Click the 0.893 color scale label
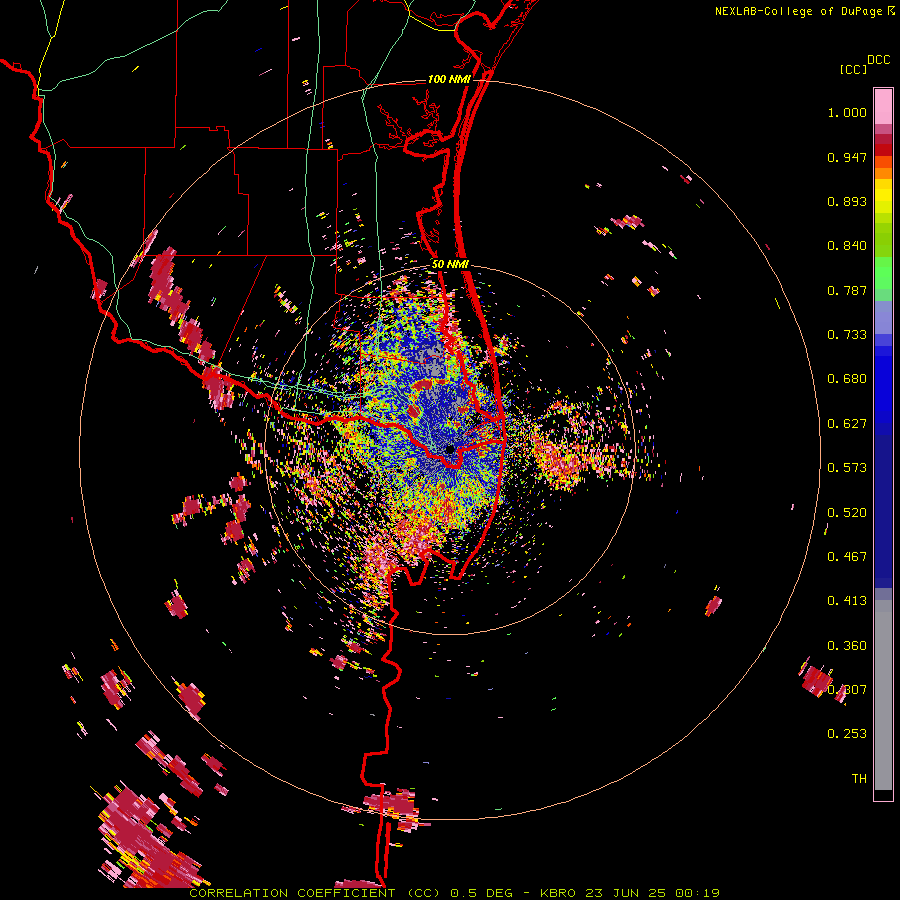 847,201
